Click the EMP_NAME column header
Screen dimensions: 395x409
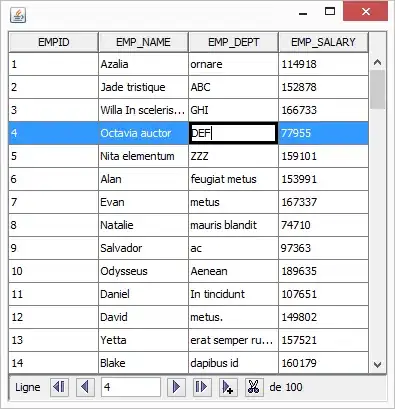point(143,42)
